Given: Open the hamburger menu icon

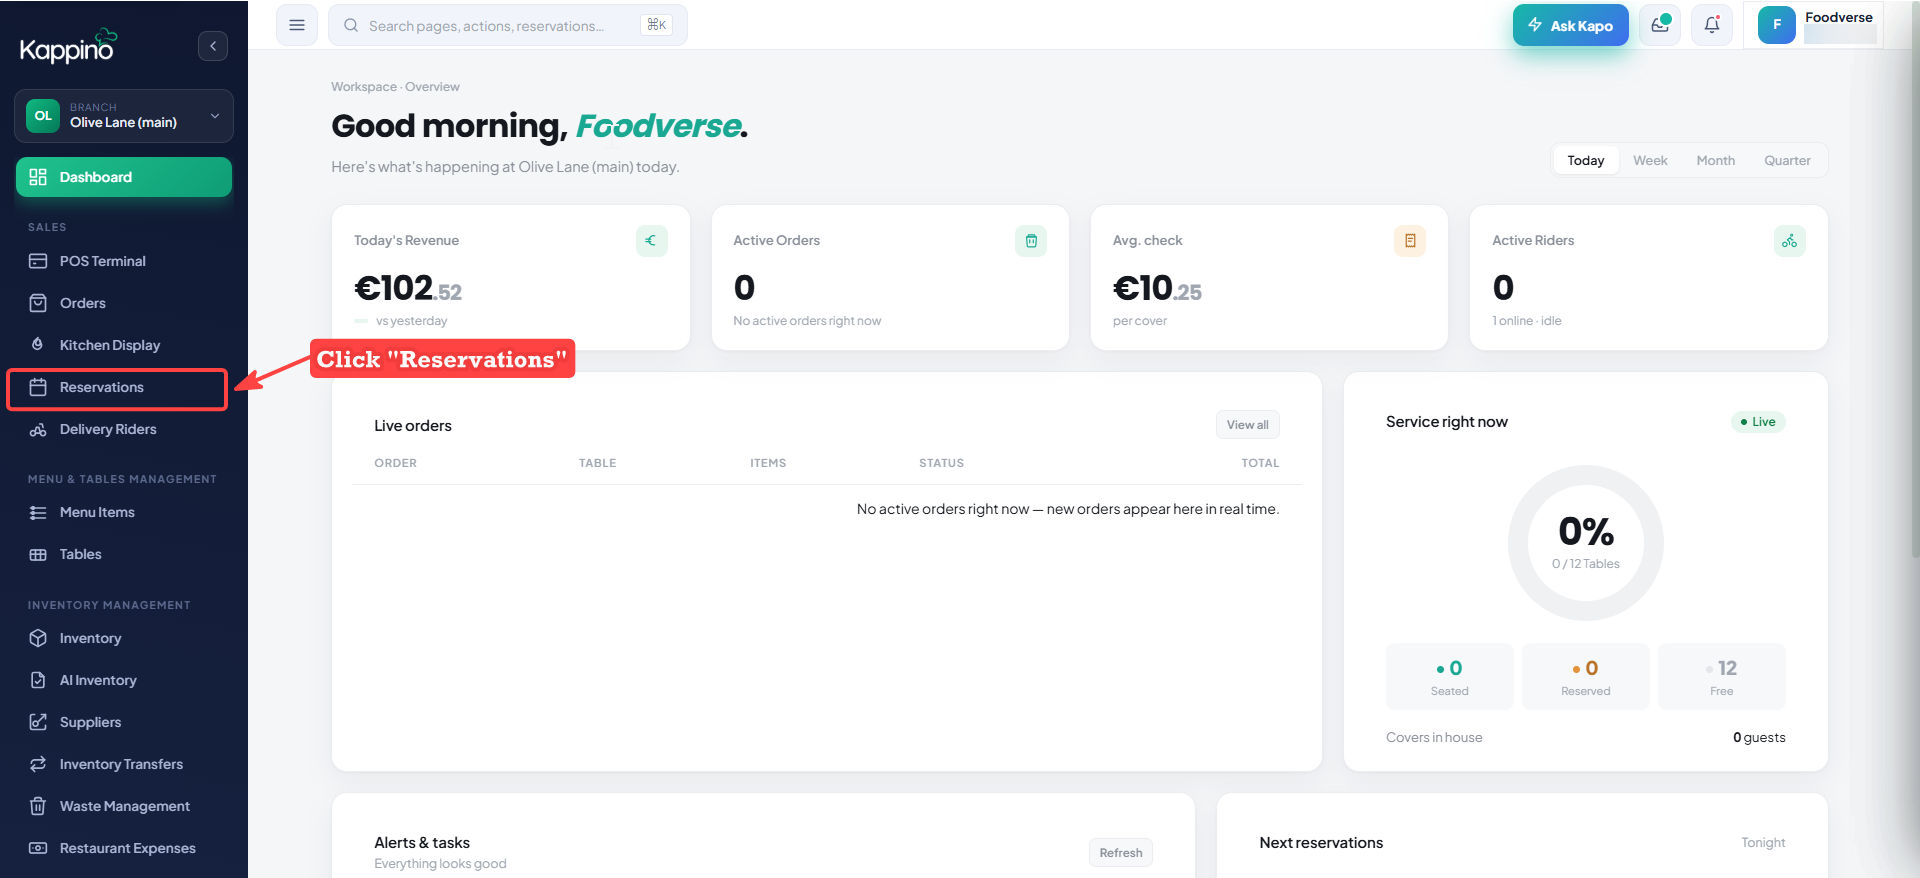Looking at the screenshot, I should [297, 25].
